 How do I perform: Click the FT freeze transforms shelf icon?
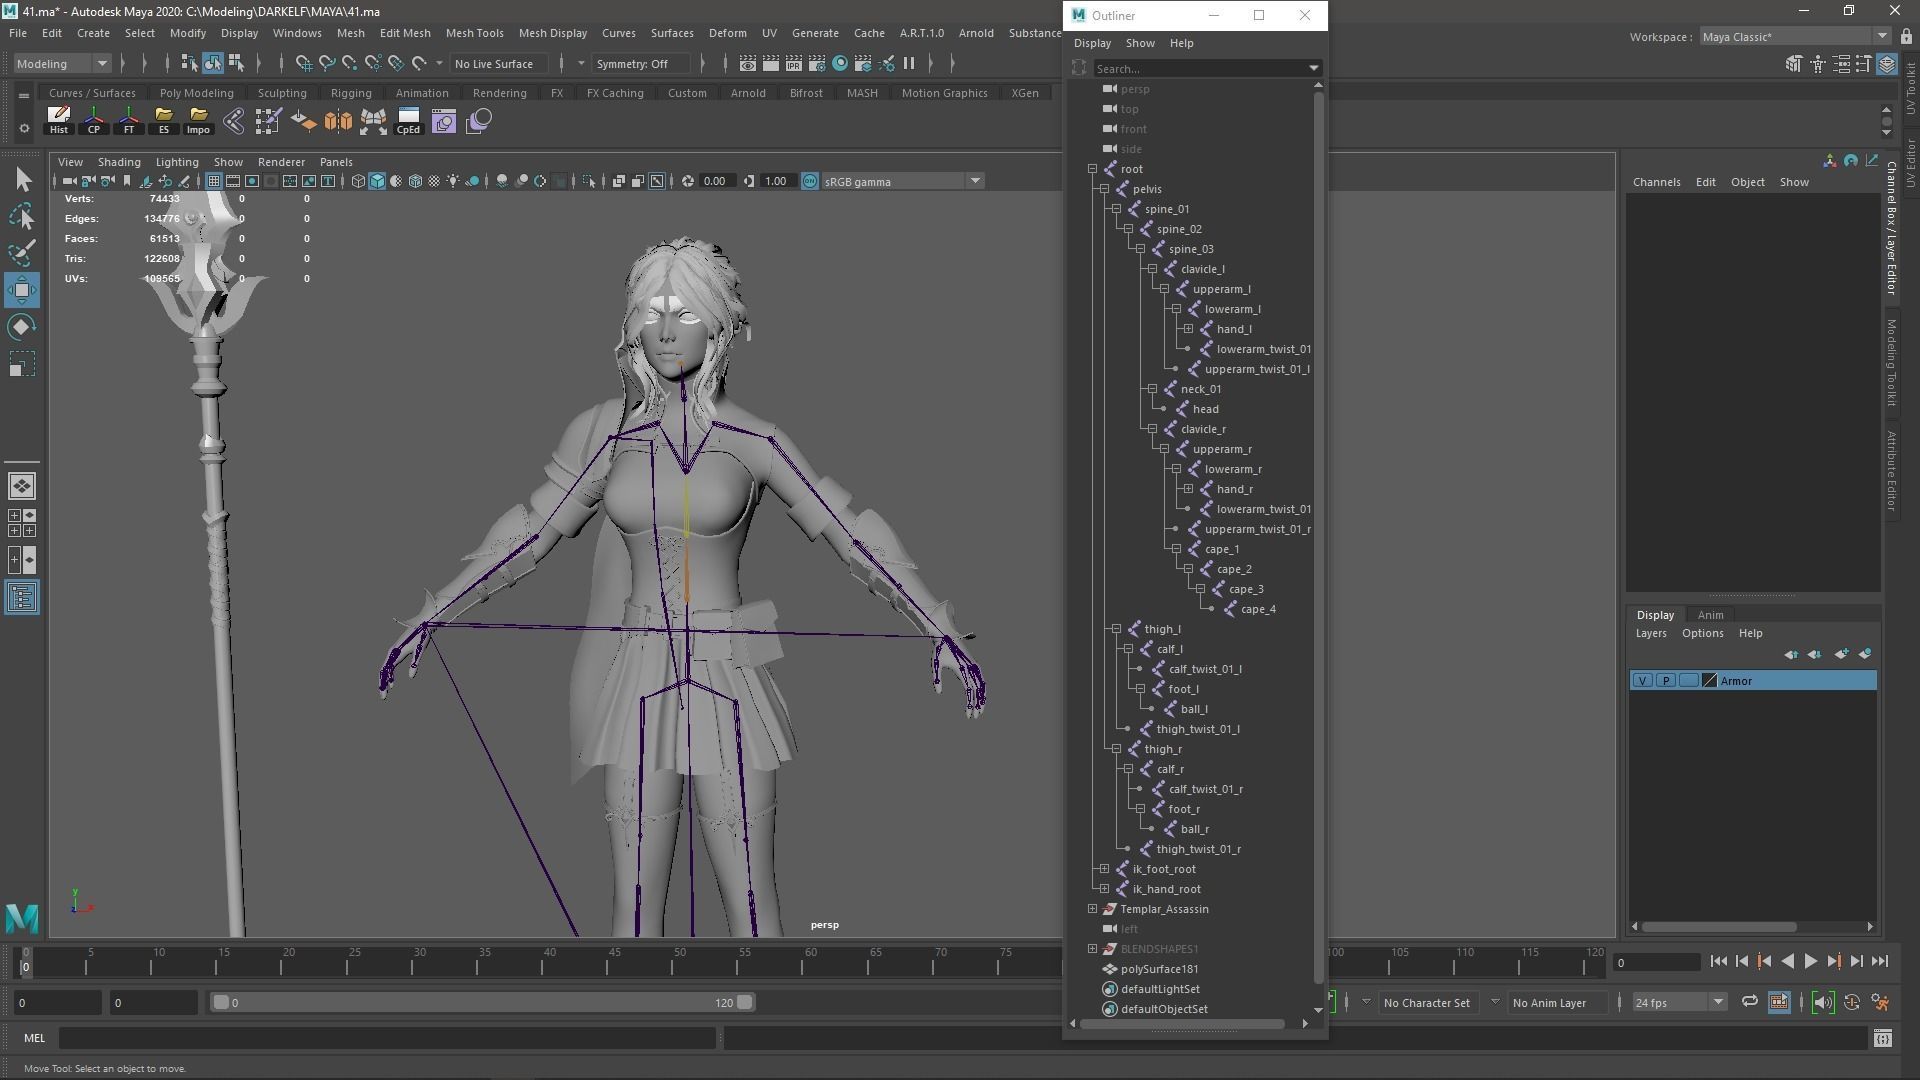(x=129, y=121)
